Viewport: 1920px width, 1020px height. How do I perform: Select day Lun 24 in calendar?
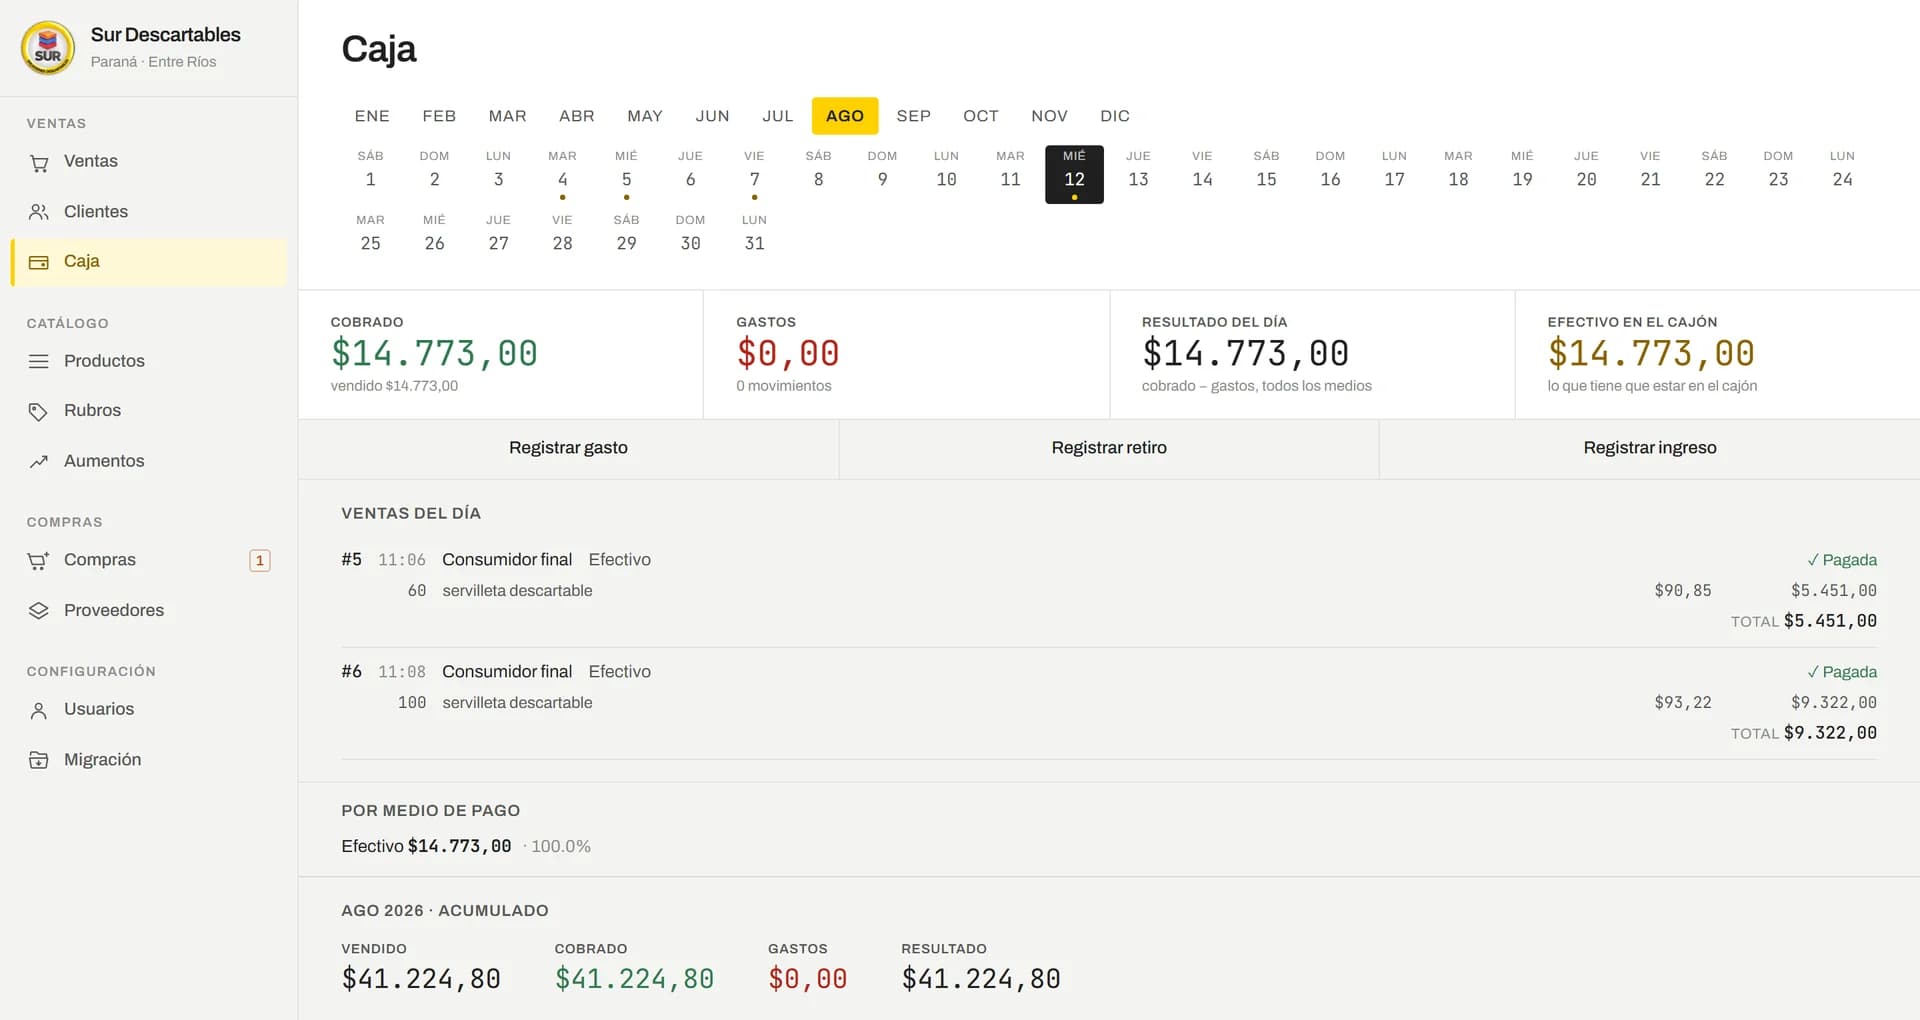tap(1843, 174)
